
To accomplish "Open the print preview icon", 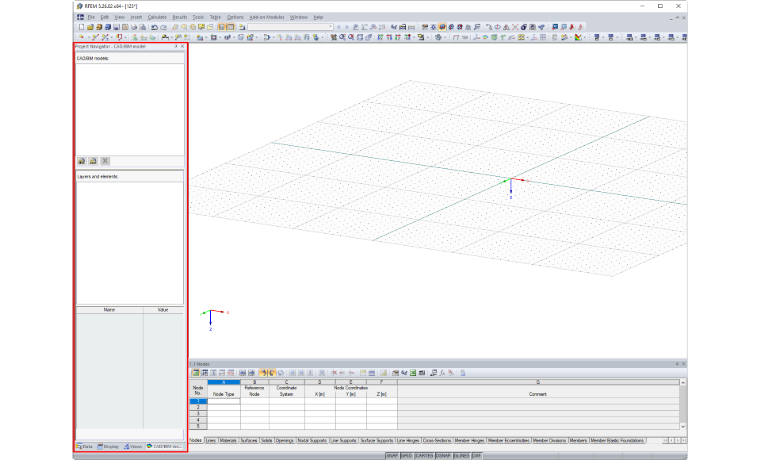I will [142, 27].
